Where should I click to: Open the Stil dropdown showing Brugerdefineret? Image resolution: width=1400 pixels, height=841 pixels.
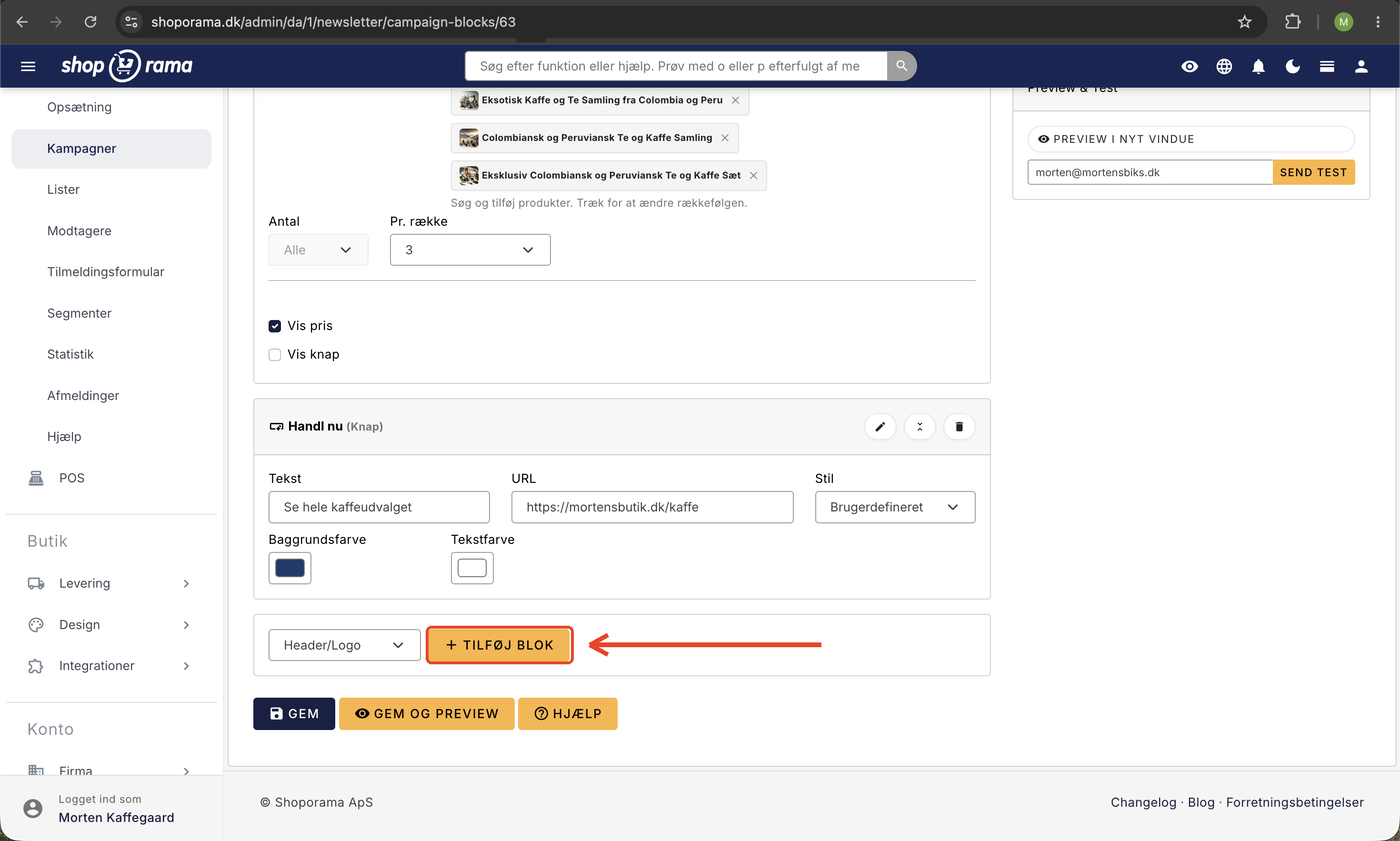[x=895, y=507]
